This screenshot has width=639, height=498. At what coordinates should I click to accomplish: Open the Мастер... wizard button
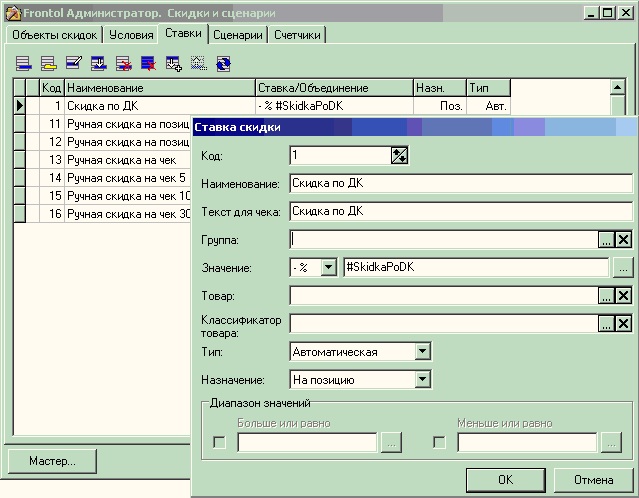pyautogui.click(x=52, y=461)
